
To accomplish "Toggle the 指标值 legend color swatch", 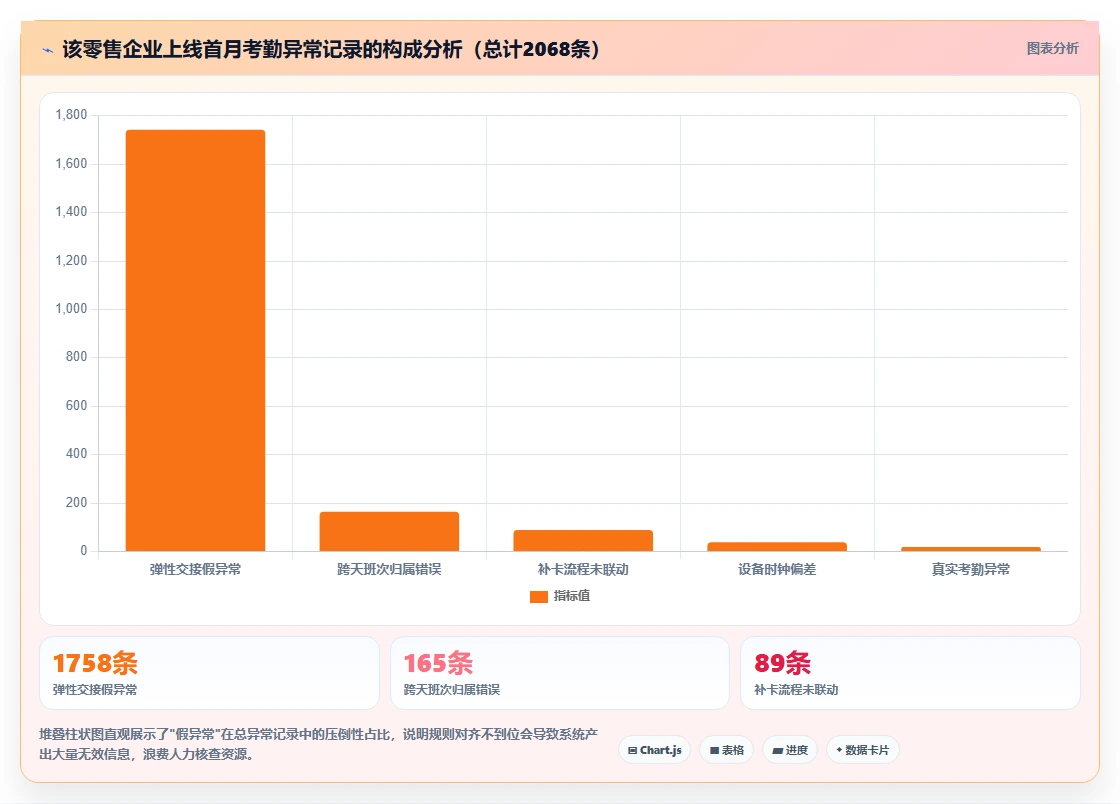I will tap(539, 596).
